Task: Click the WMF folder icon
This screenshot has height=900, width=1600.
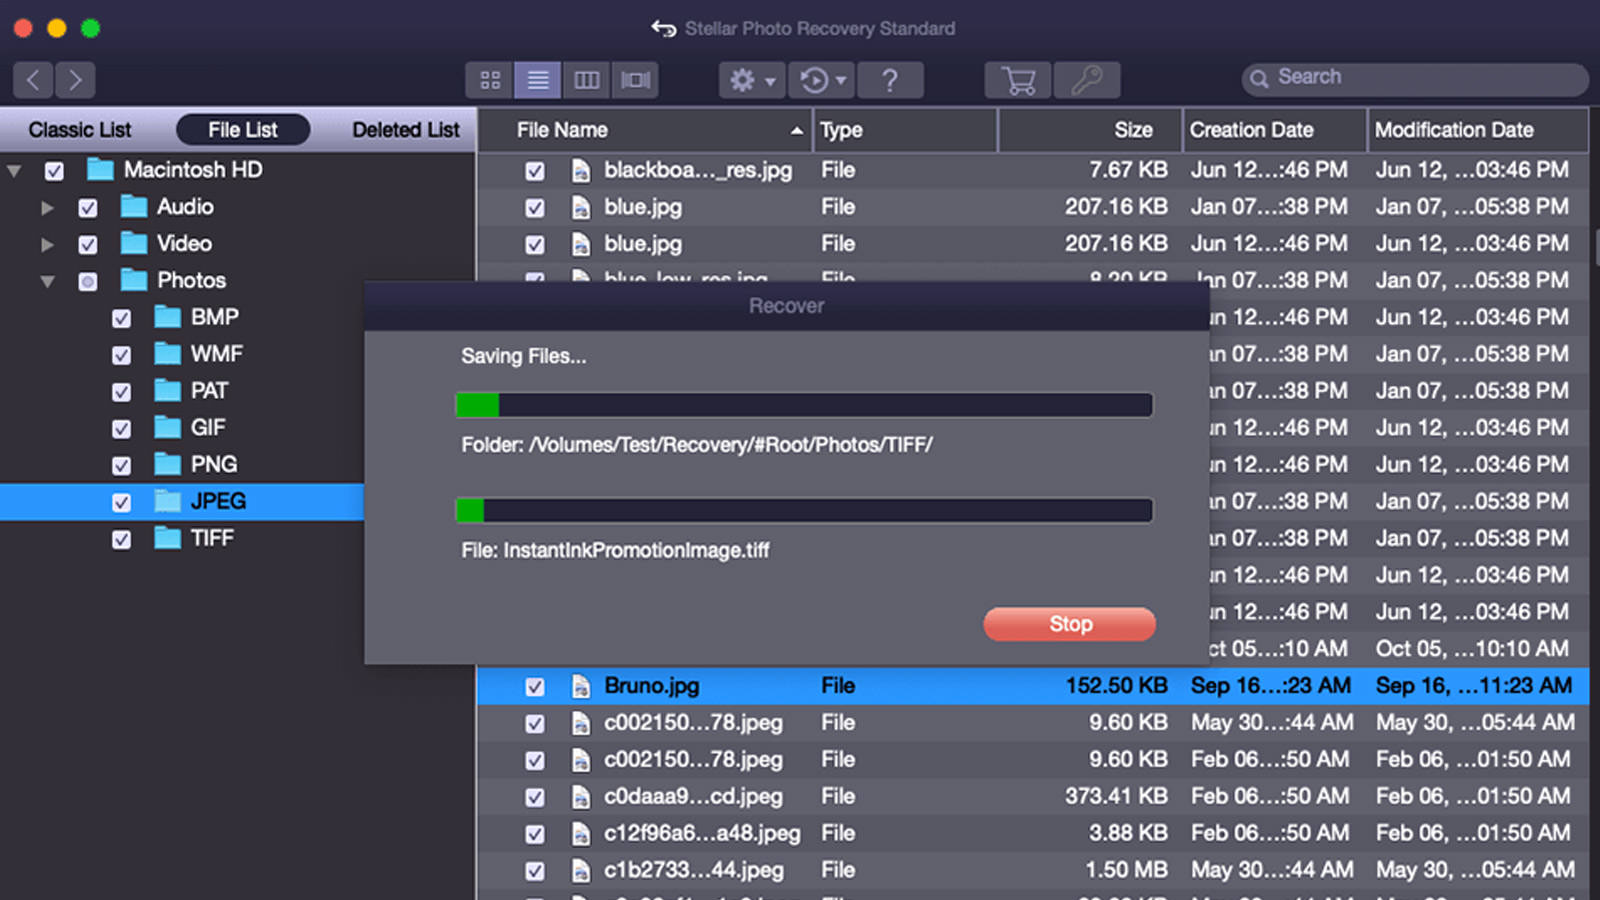Action: tap(168, 355)
